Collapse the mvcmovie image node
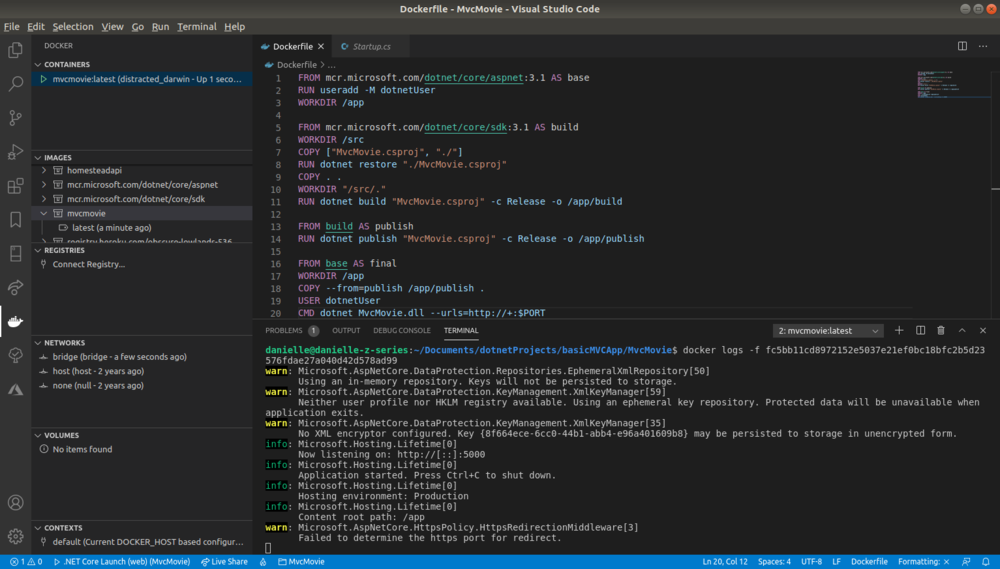The width and height of the screenshot is (1000, 569). click(44, 214)
